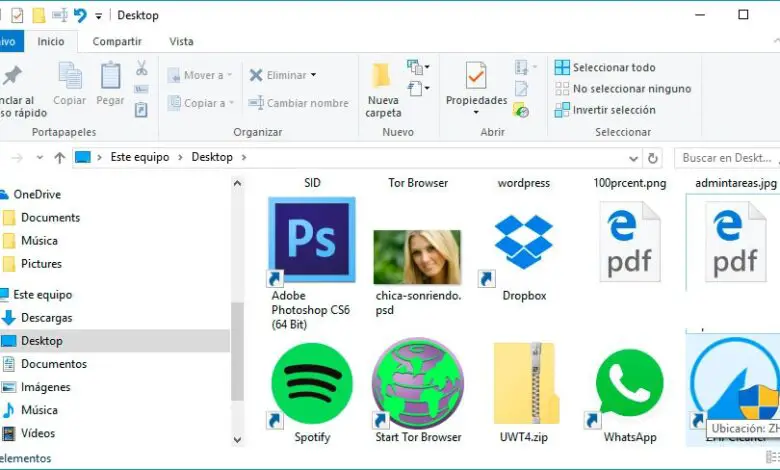Open Pictures folder under OneDrive
Viewport: 780px width, 470px height.
(41, 264)
